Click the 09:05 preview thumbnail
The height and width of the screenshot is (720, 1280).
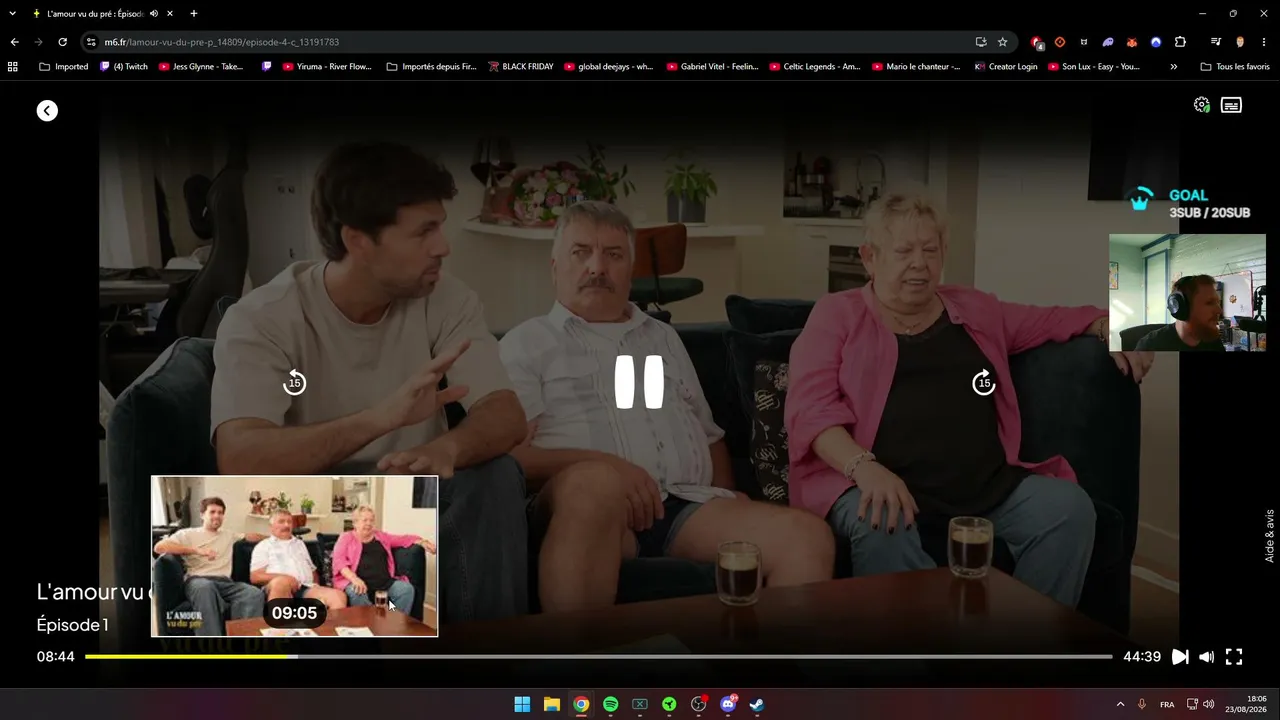point(294,556)
